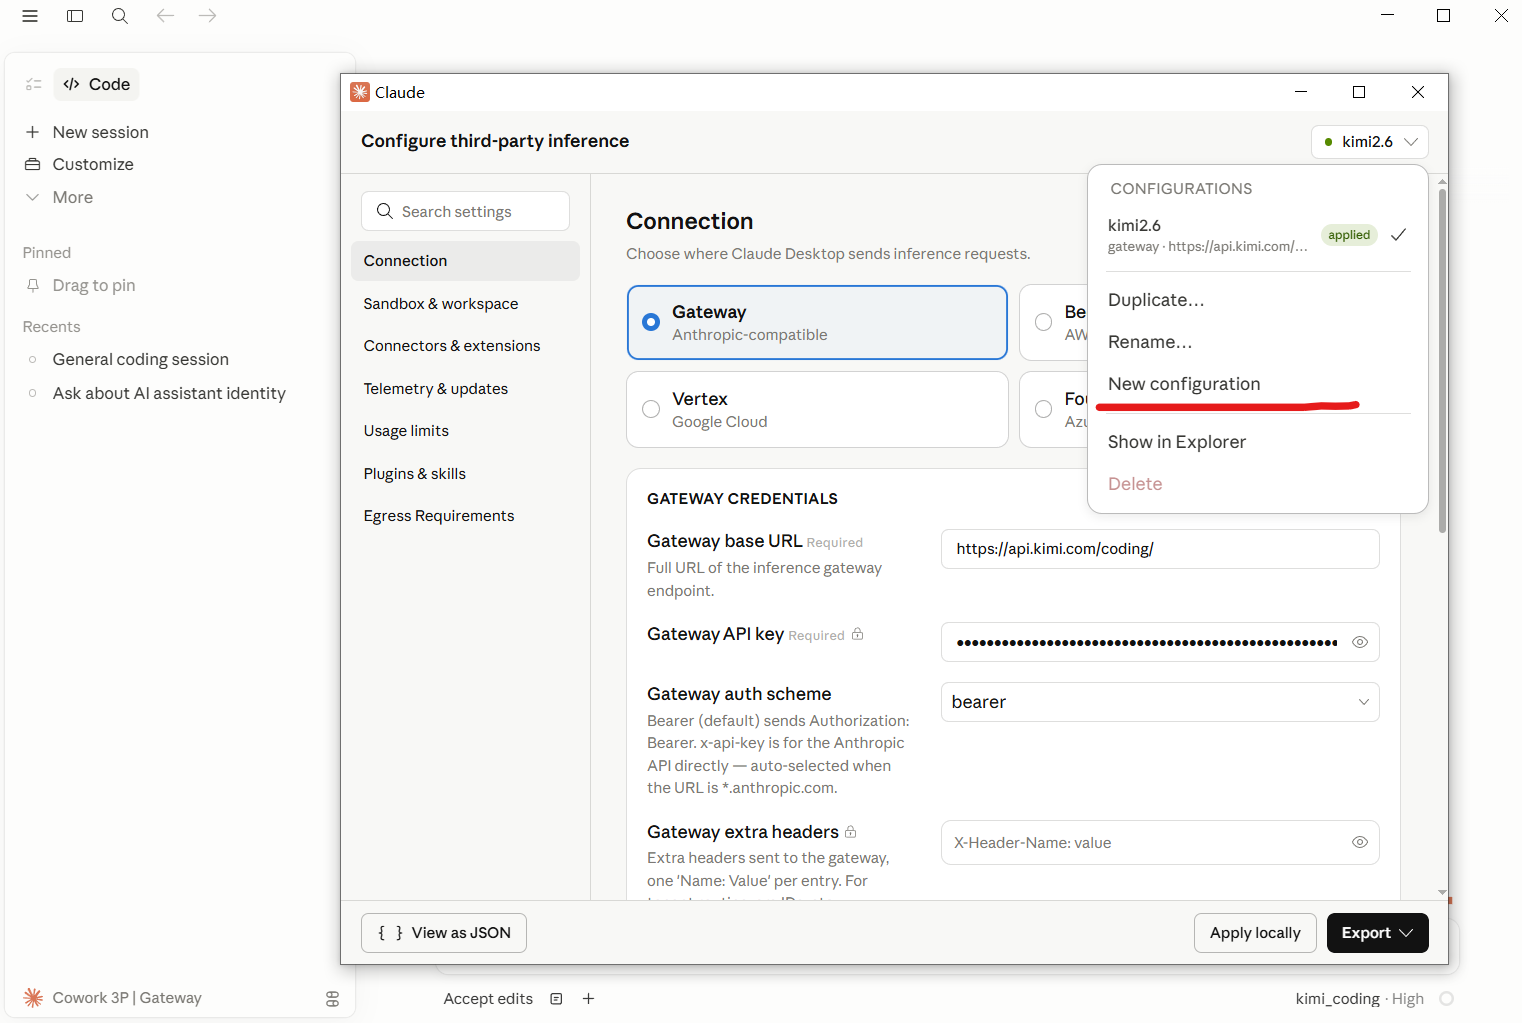
Task: Click the square icon next to Accept edits
Action: tap(557, 998)
